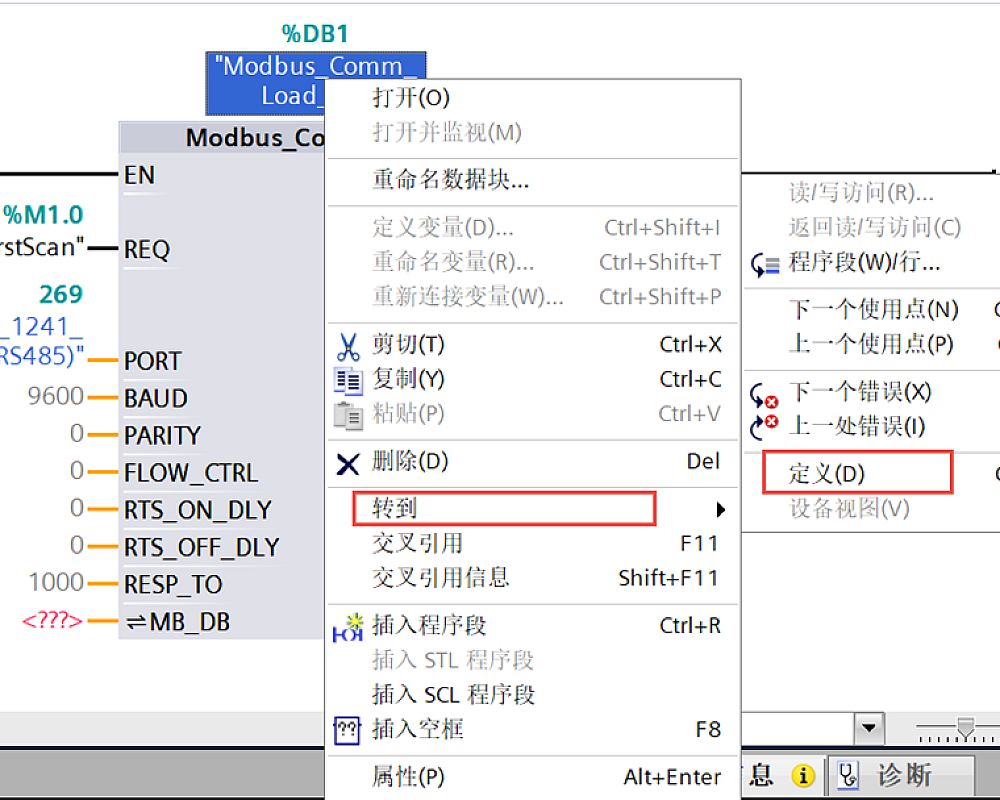Screen dimensions: 1000x800
Task: Open 交叉引用 from the context menu
Action: click(x=418, y=543)
